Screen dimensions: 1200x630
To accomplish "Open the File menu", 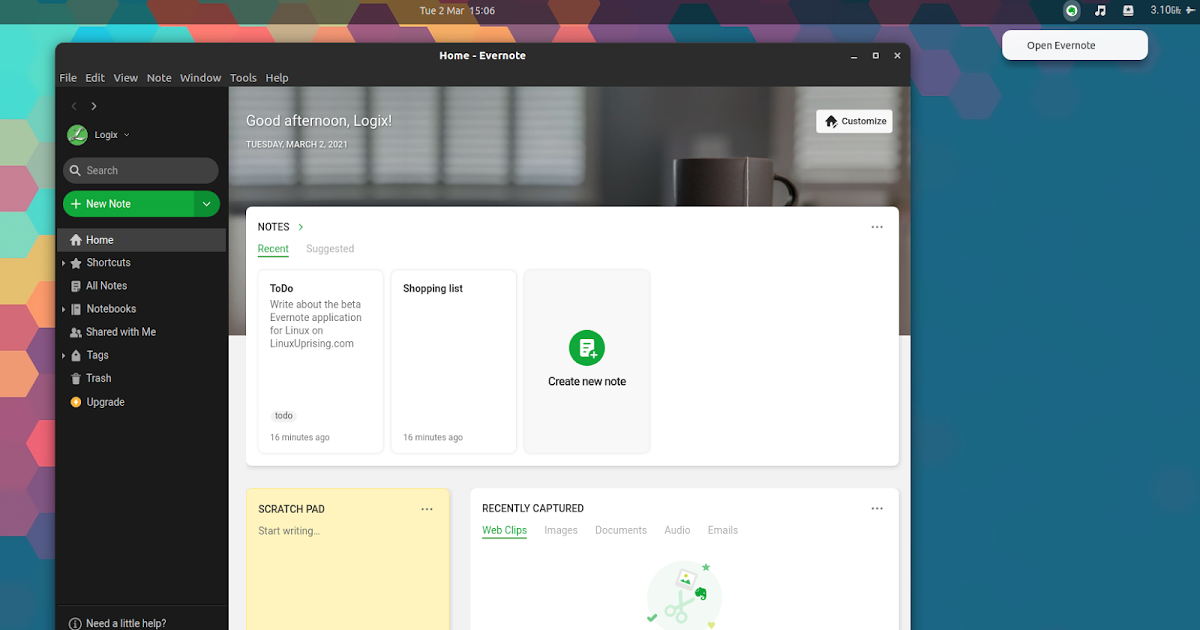I will click(68, 78).
